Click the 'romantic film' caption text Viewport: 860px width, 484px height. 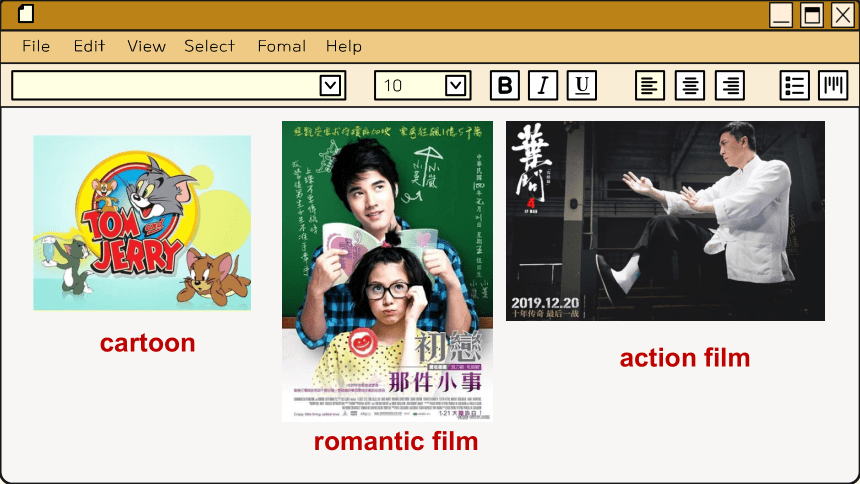[x=396, y=441]
